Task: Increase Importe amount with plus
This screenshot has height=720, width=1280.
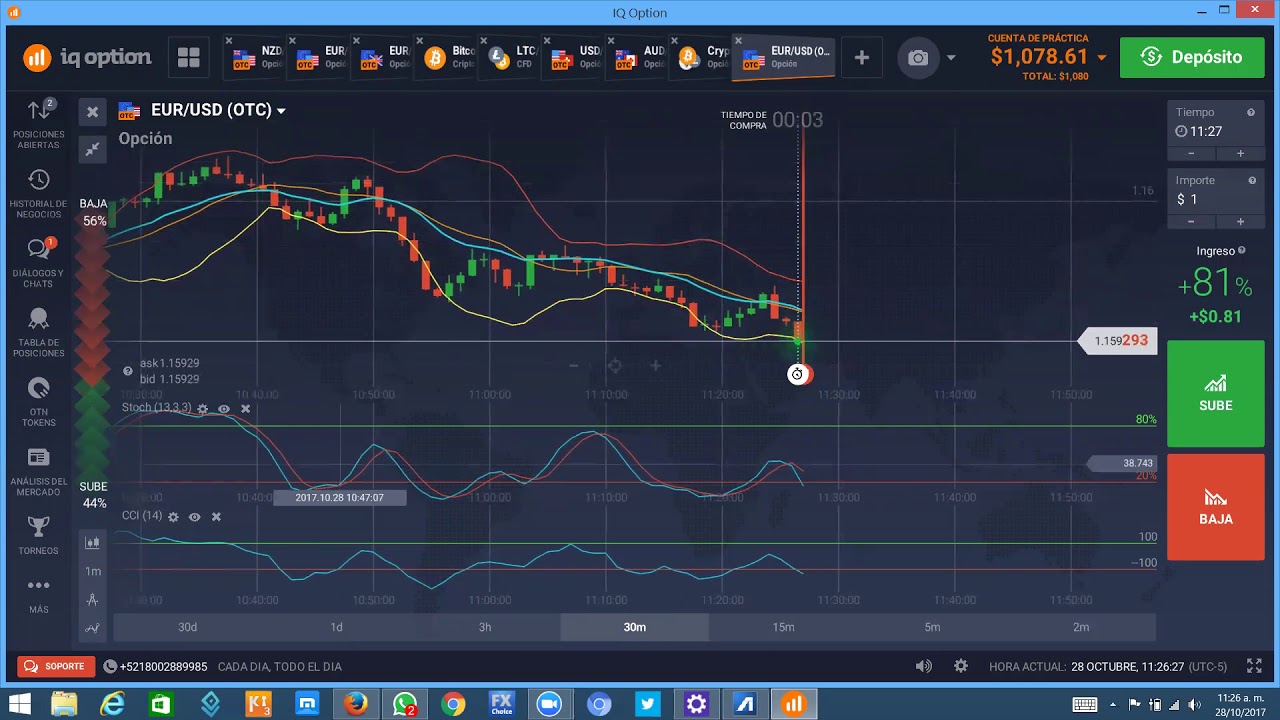Action: [x=1240, y=221]
